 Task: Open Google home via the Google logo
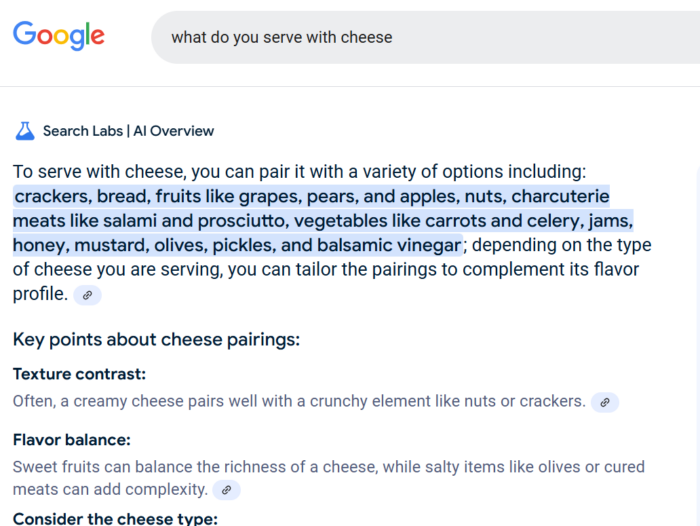58,36
